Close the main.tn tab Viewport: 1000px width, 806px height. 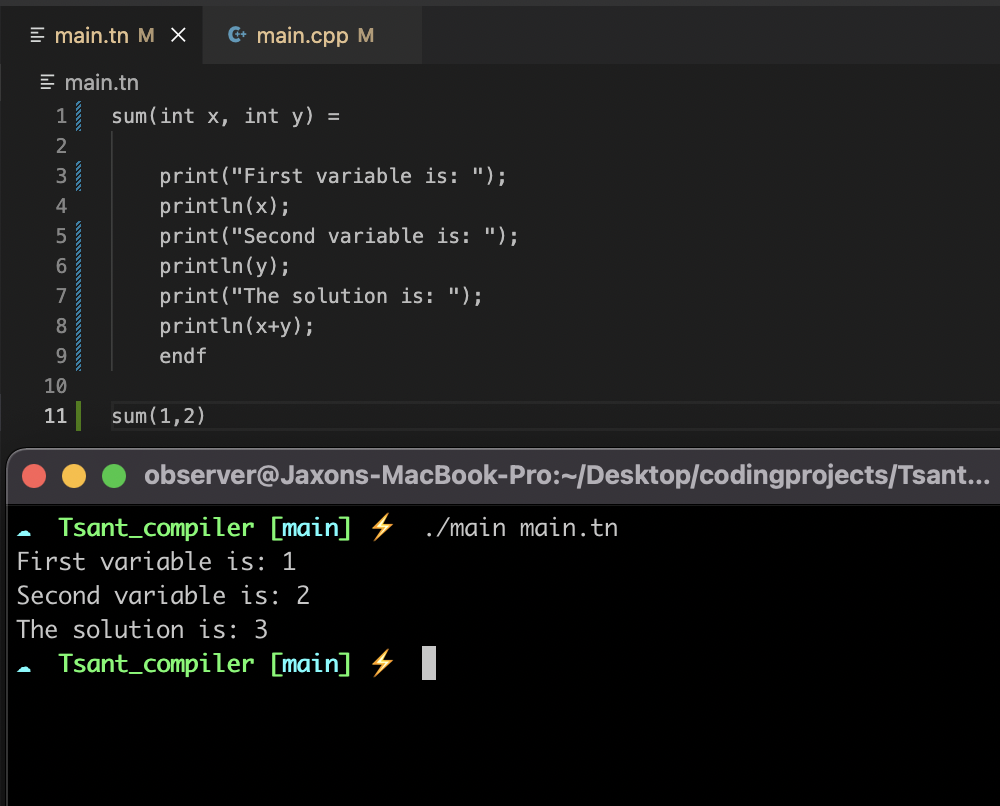(x=179, y=35)
